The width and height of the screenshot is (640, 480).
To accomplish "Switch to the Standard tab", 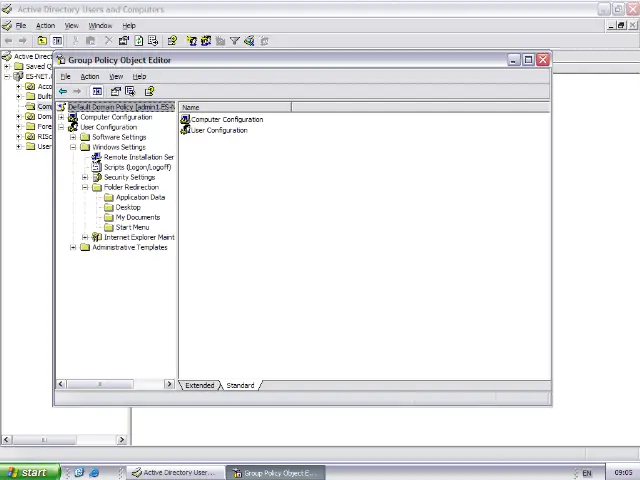I will click(x=240, y=385).
